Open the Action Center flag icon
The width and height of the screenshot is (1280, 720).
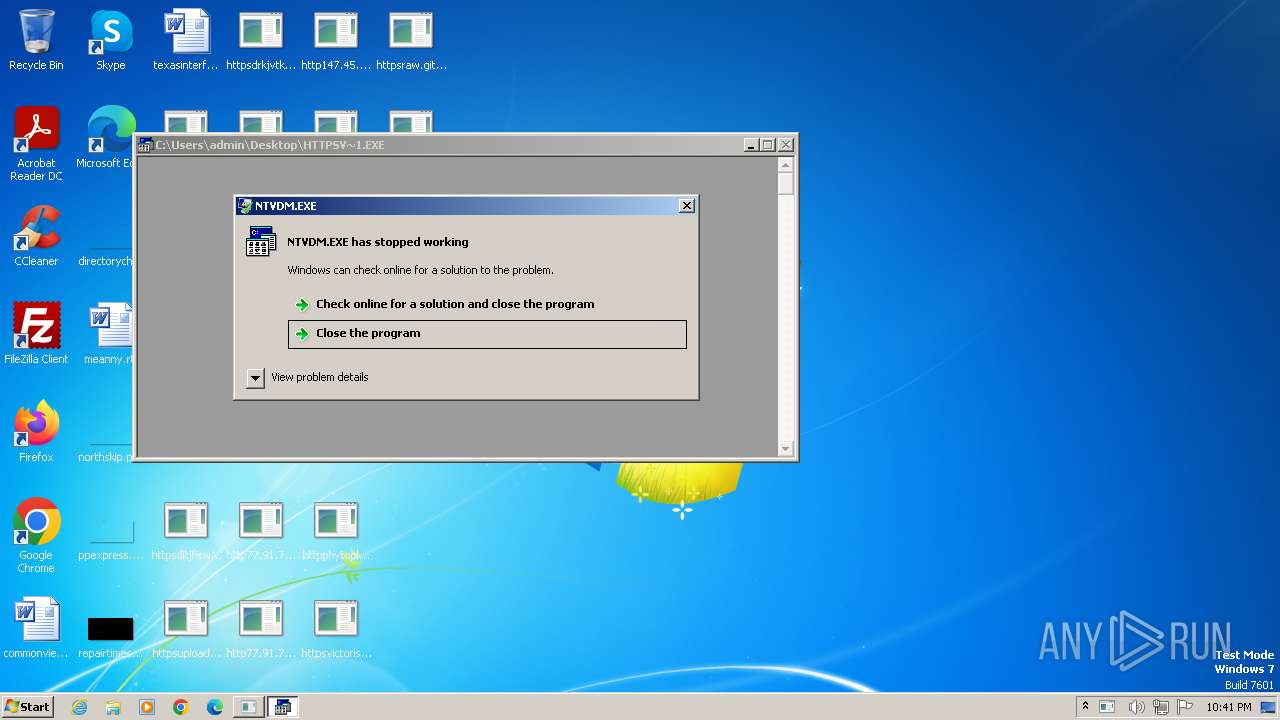tap(1185, 707)
